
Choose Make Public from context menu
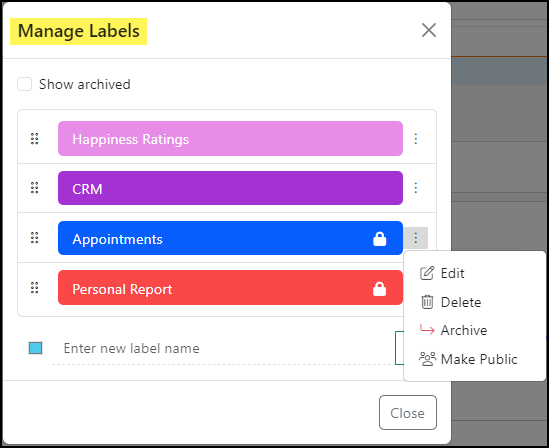point(474,359)
